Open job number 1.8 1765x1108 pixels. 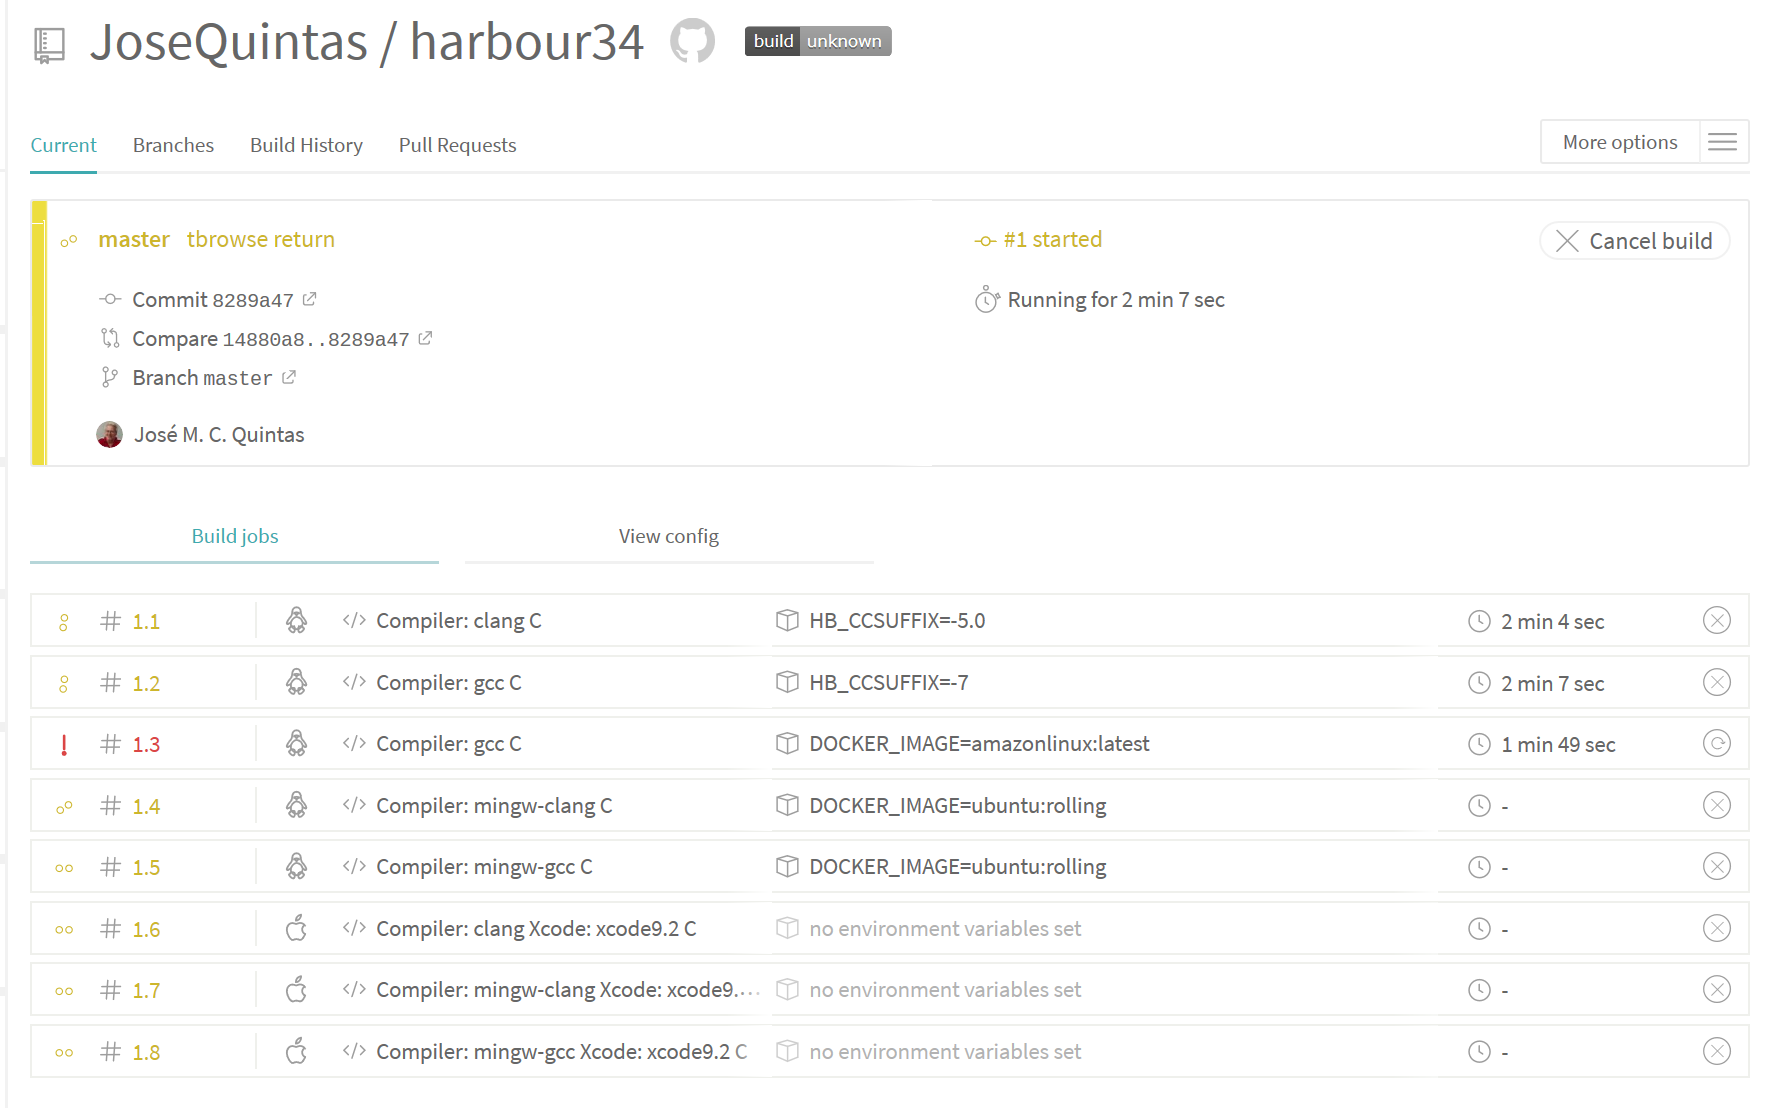coord(146,1053)
